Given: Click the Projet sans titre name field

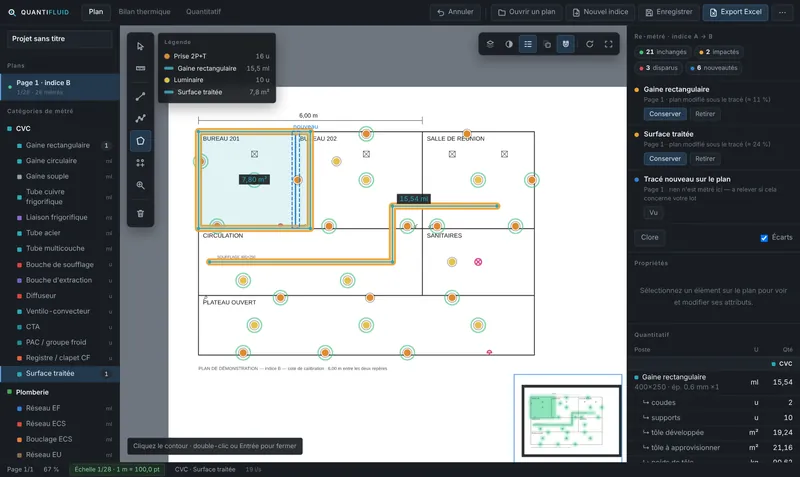Looking at the screenshot, I should tap(60, 39).
